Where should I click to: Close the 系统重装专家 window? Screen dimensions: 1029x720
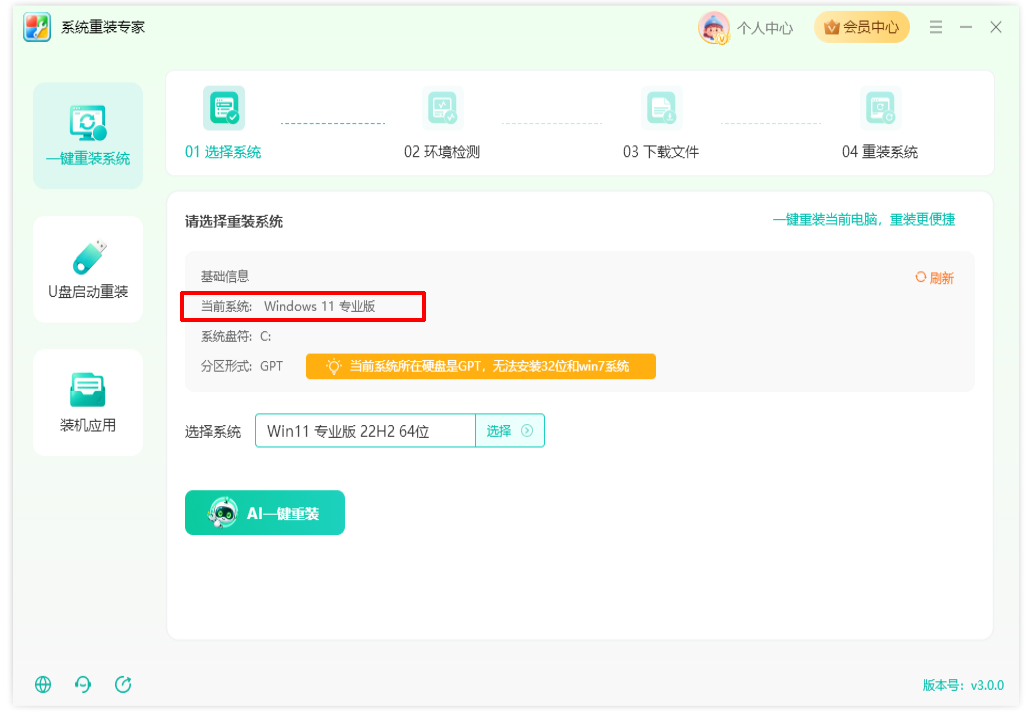996,27
